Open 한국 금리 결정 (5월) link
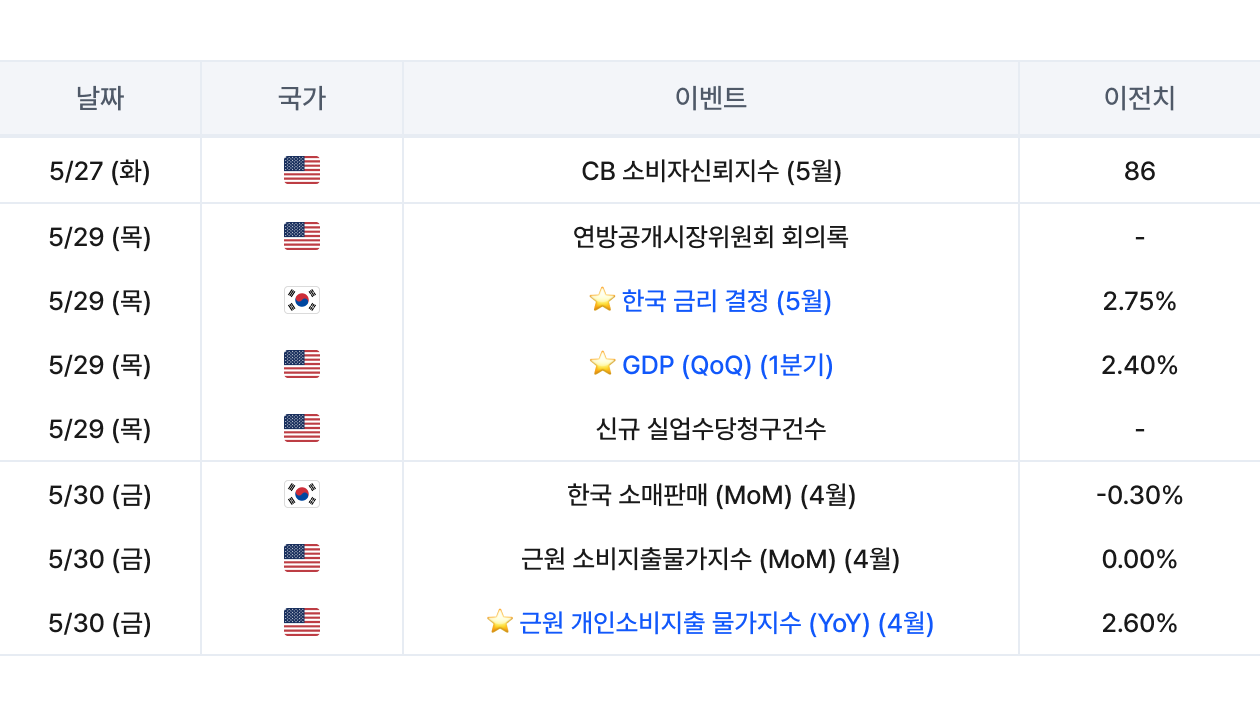This screenshot has width=1260, height=716. pos(726,301)
